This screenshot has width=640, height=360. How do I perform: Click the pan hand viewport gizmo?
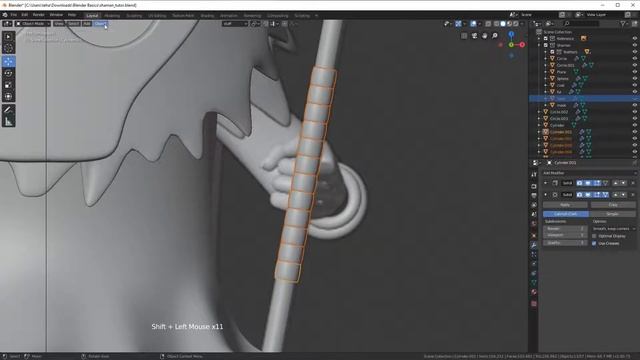point(484,36)
